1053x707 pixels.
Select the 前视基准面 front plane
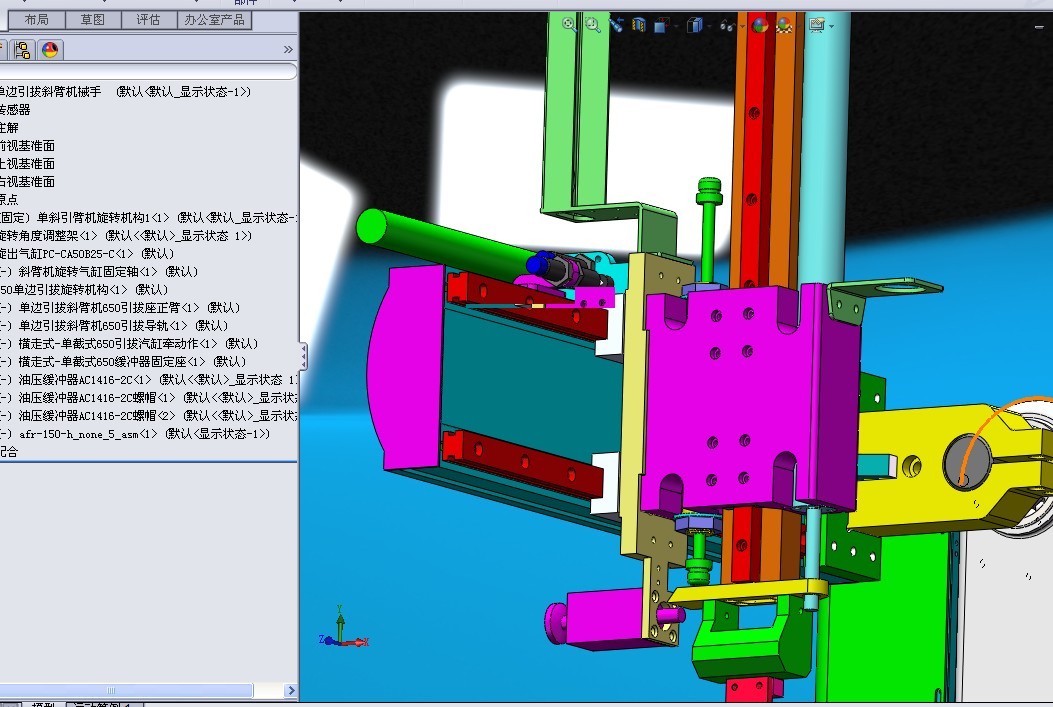pos(28,146)
